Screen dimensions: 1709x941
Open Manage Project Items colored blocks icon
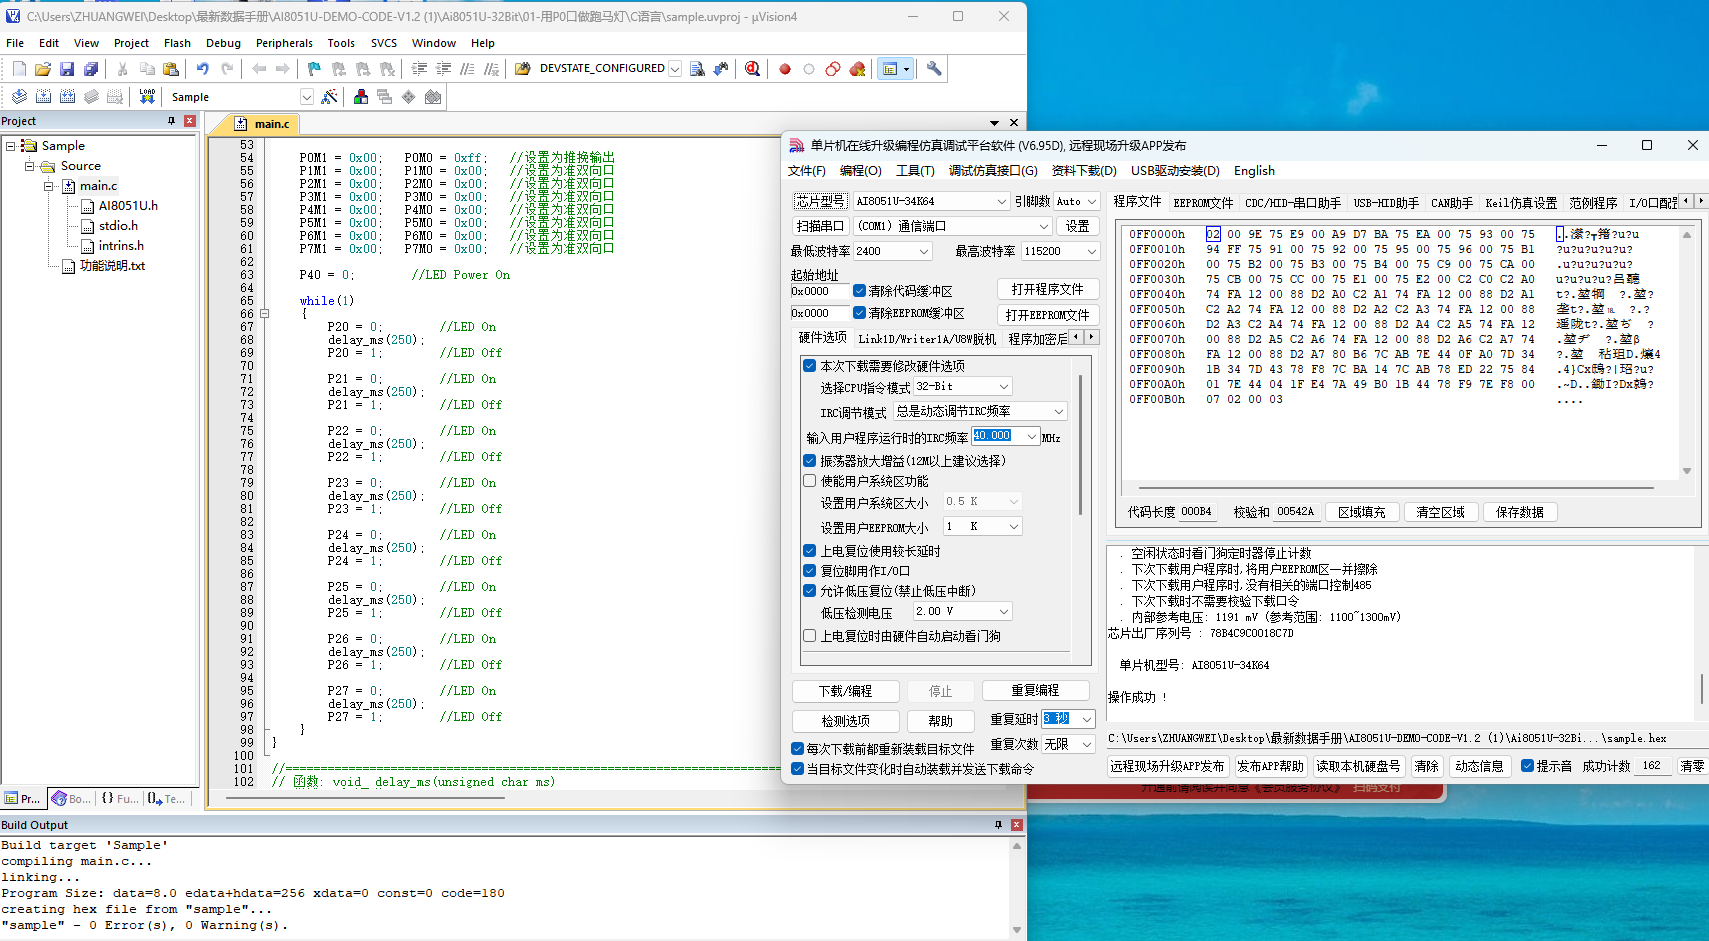[361, 97]
